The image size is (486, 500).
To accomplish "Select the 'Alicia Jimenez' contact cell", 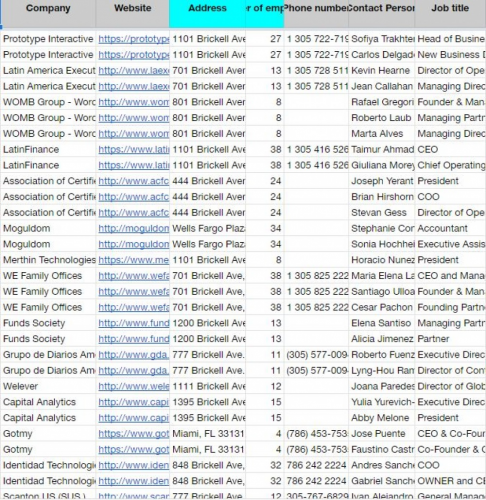I will click(x=382, y=339).
